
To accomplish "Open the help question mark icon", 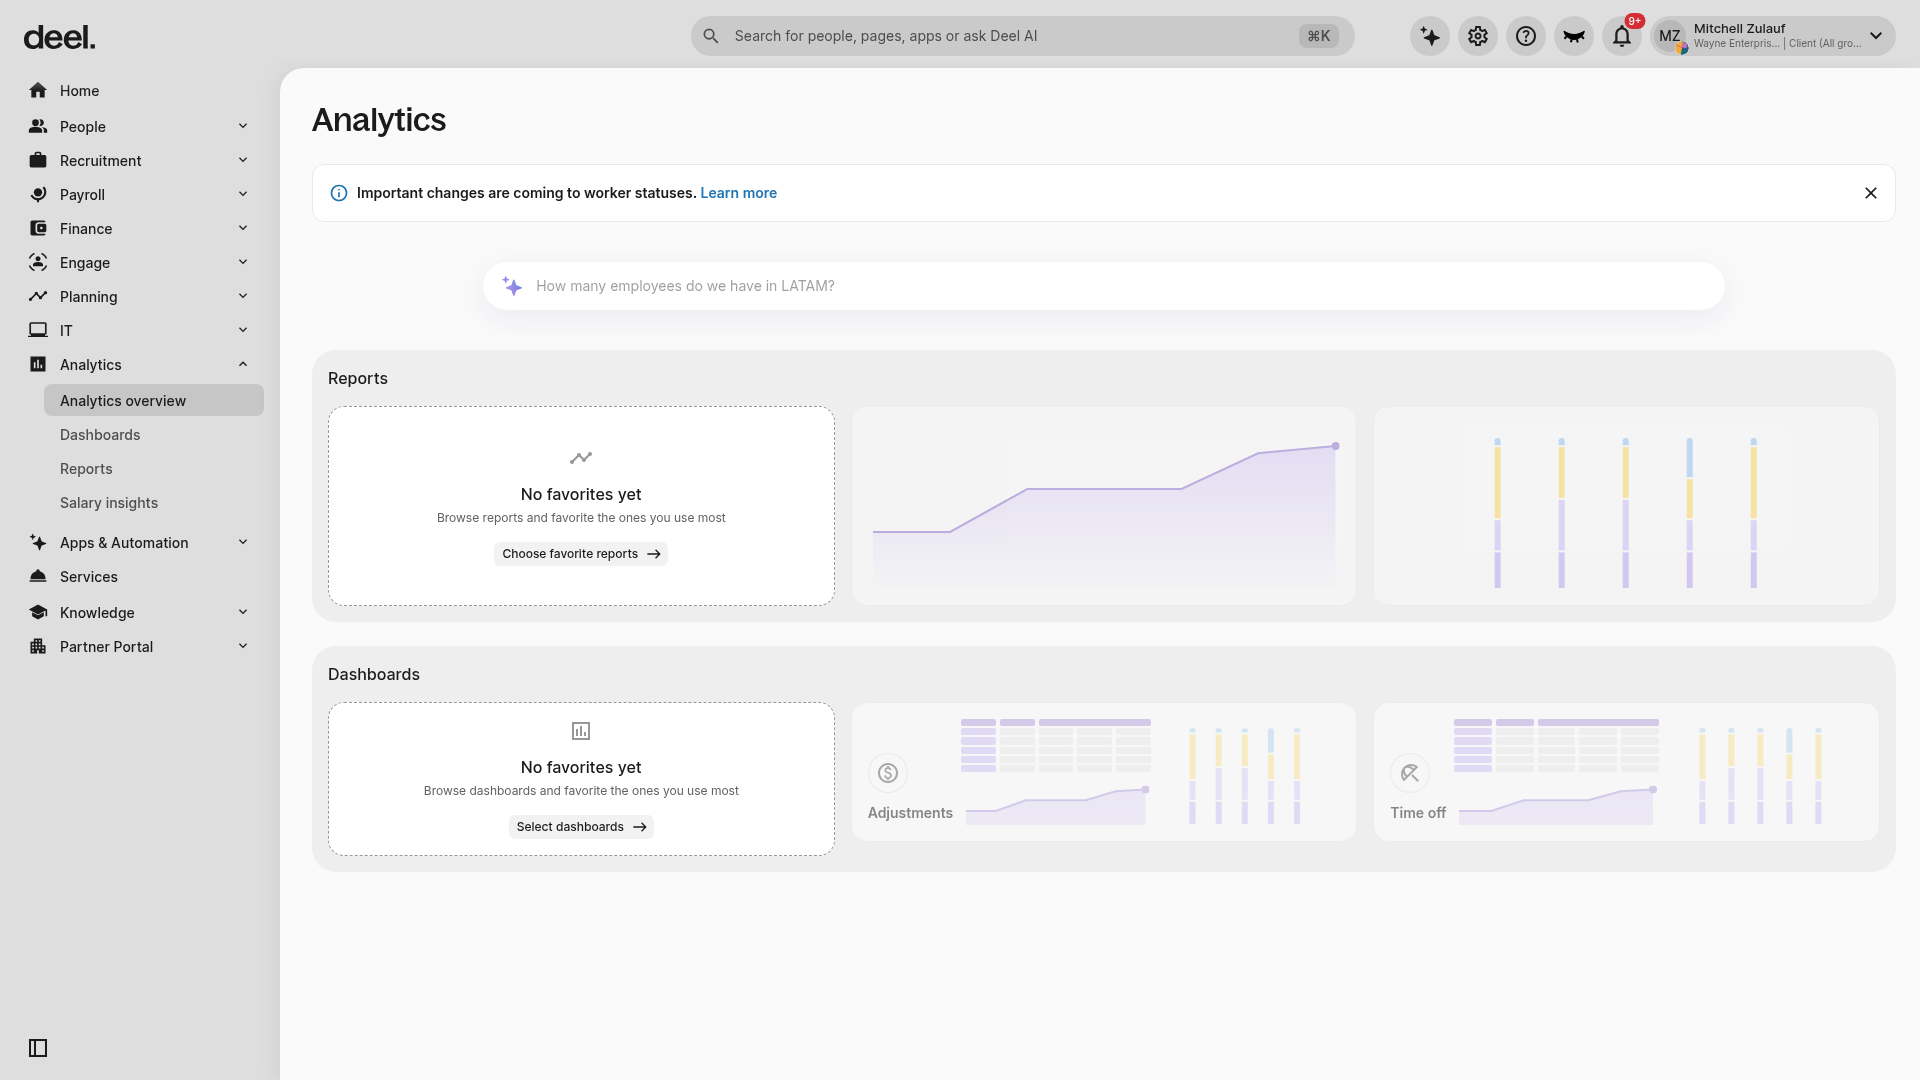I will pyautogui.click(x=1526, y=36).
